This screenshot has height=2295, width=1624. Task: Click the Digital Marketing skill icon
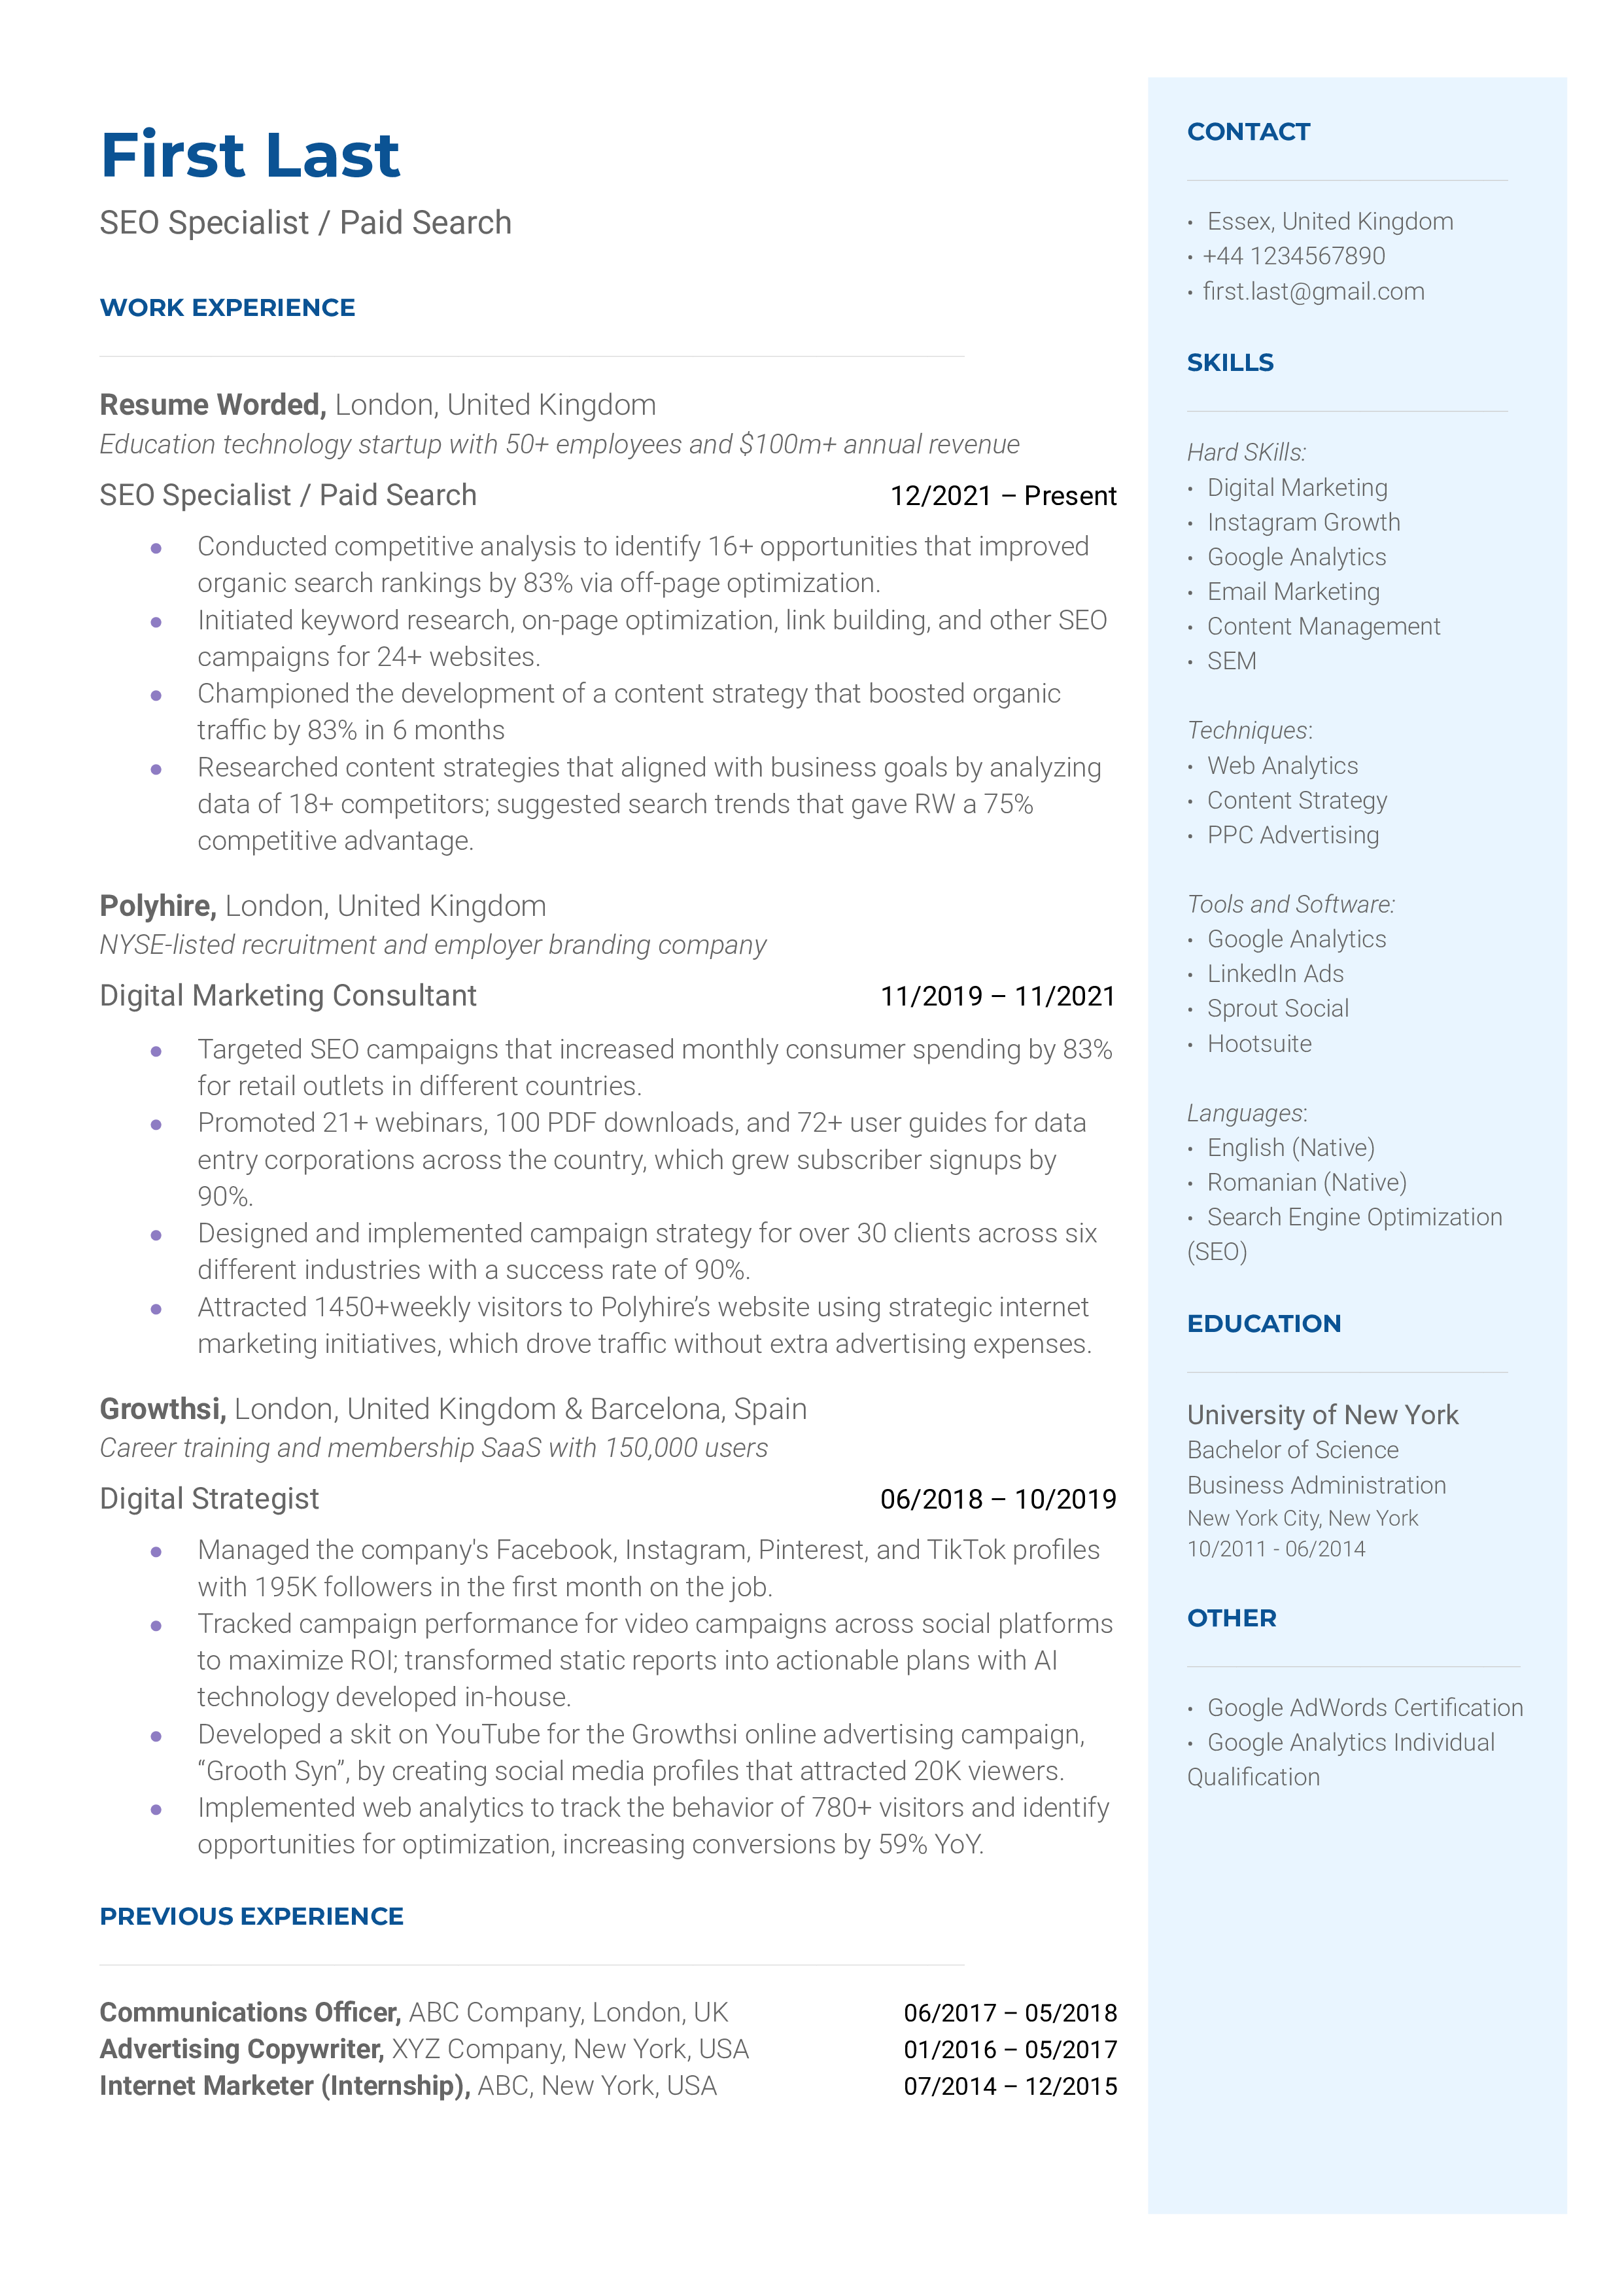tap(1195, 487)
